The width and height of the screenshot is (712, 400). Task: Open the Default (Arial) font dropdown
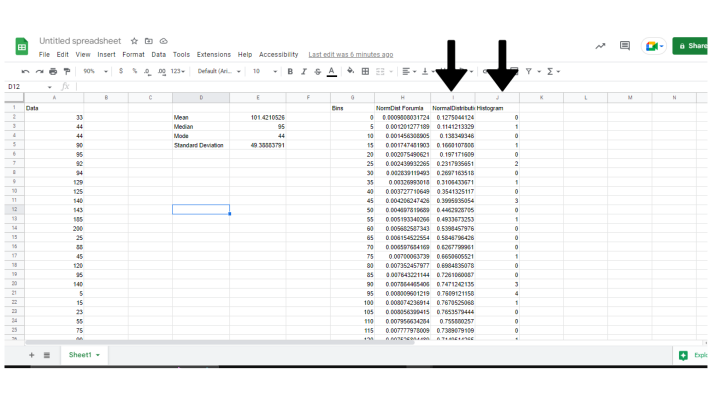click(219, 71)
